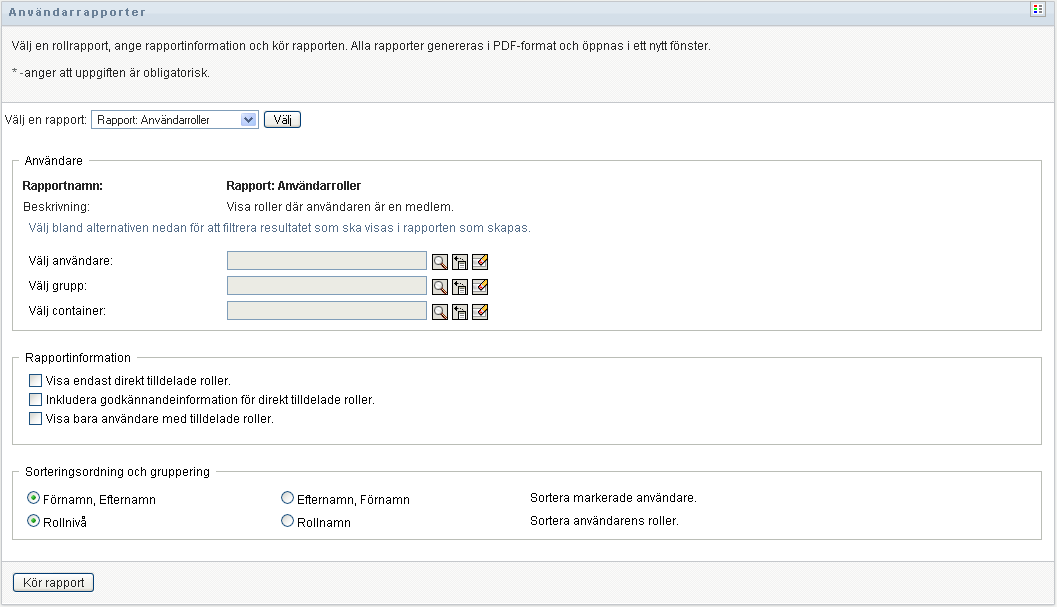
Task: Click search icon for Välj container
Action: click(x=439, y=312)
